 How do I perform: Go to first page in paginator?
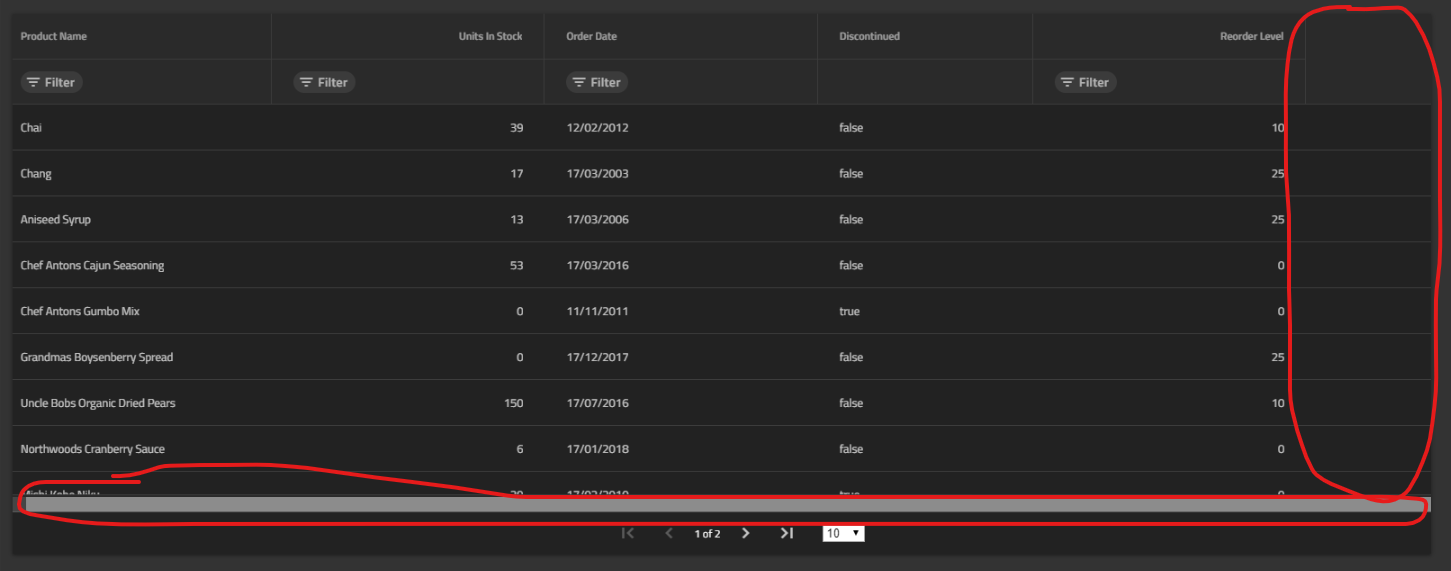628,534
